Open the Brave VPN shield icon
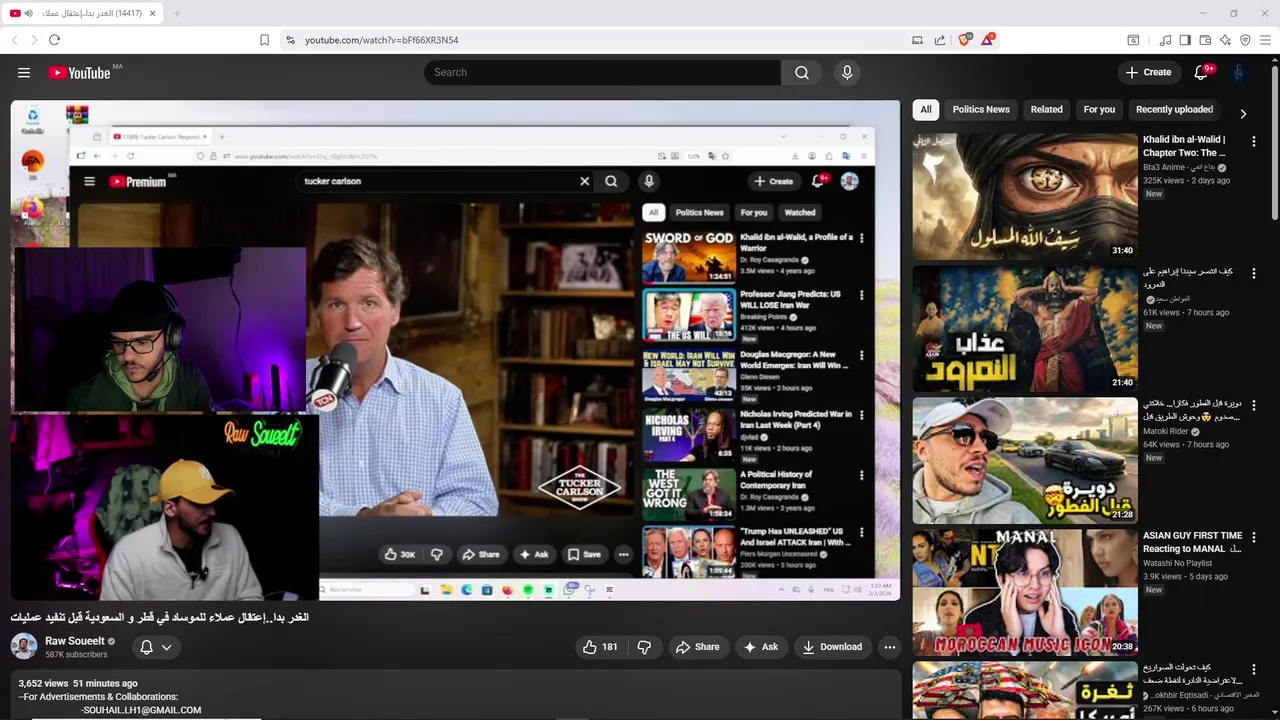This screenshot has height=720, width=1280. pyautogui.click(x=1245, y=40)
